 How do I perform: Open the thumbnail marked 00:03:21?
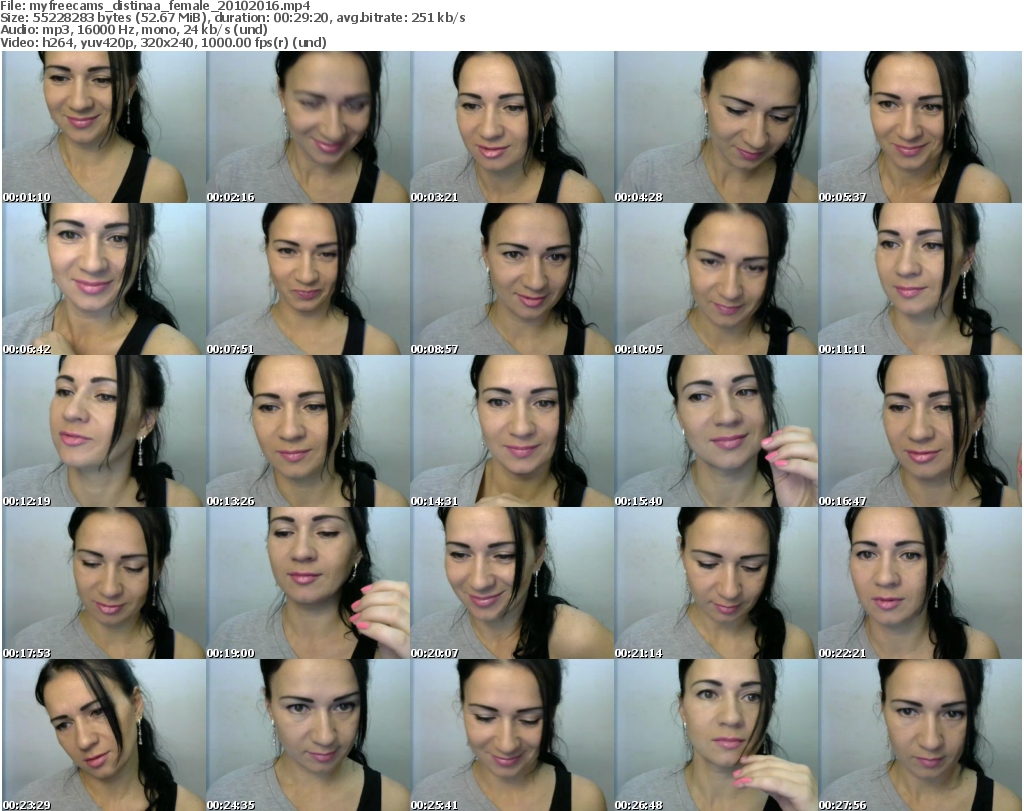click(x=512, y=127)
